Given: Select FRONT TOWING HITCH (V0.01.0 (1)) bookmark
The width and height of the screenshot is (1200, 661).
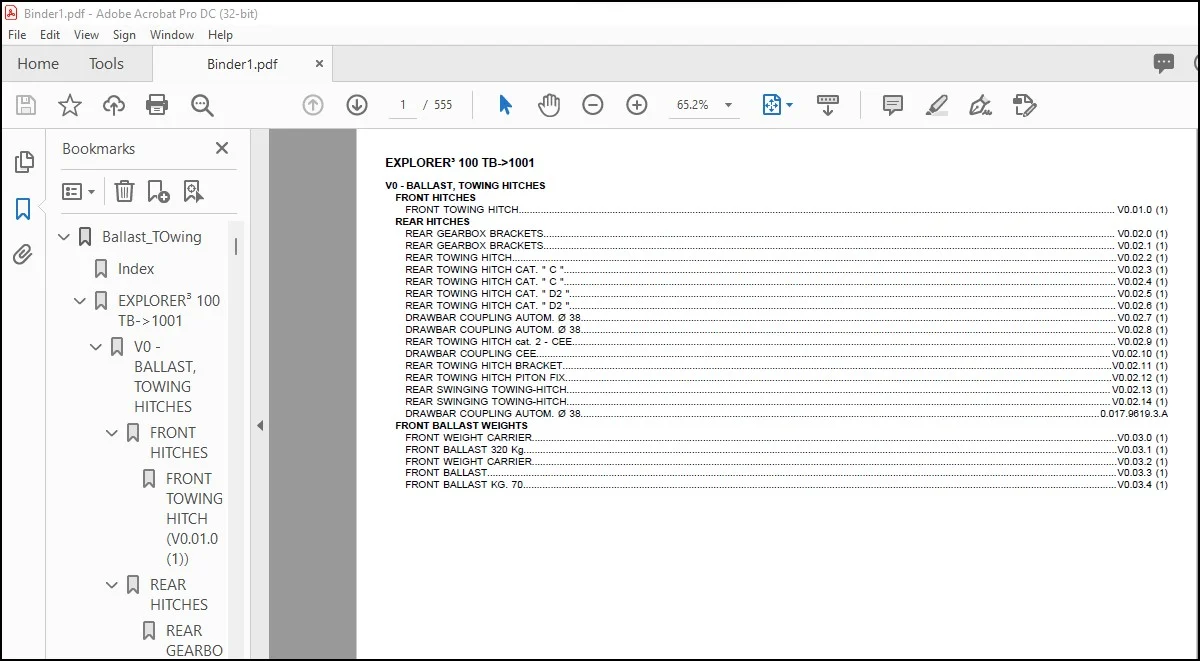Looking at the screenshot, I should click(193, 519).
